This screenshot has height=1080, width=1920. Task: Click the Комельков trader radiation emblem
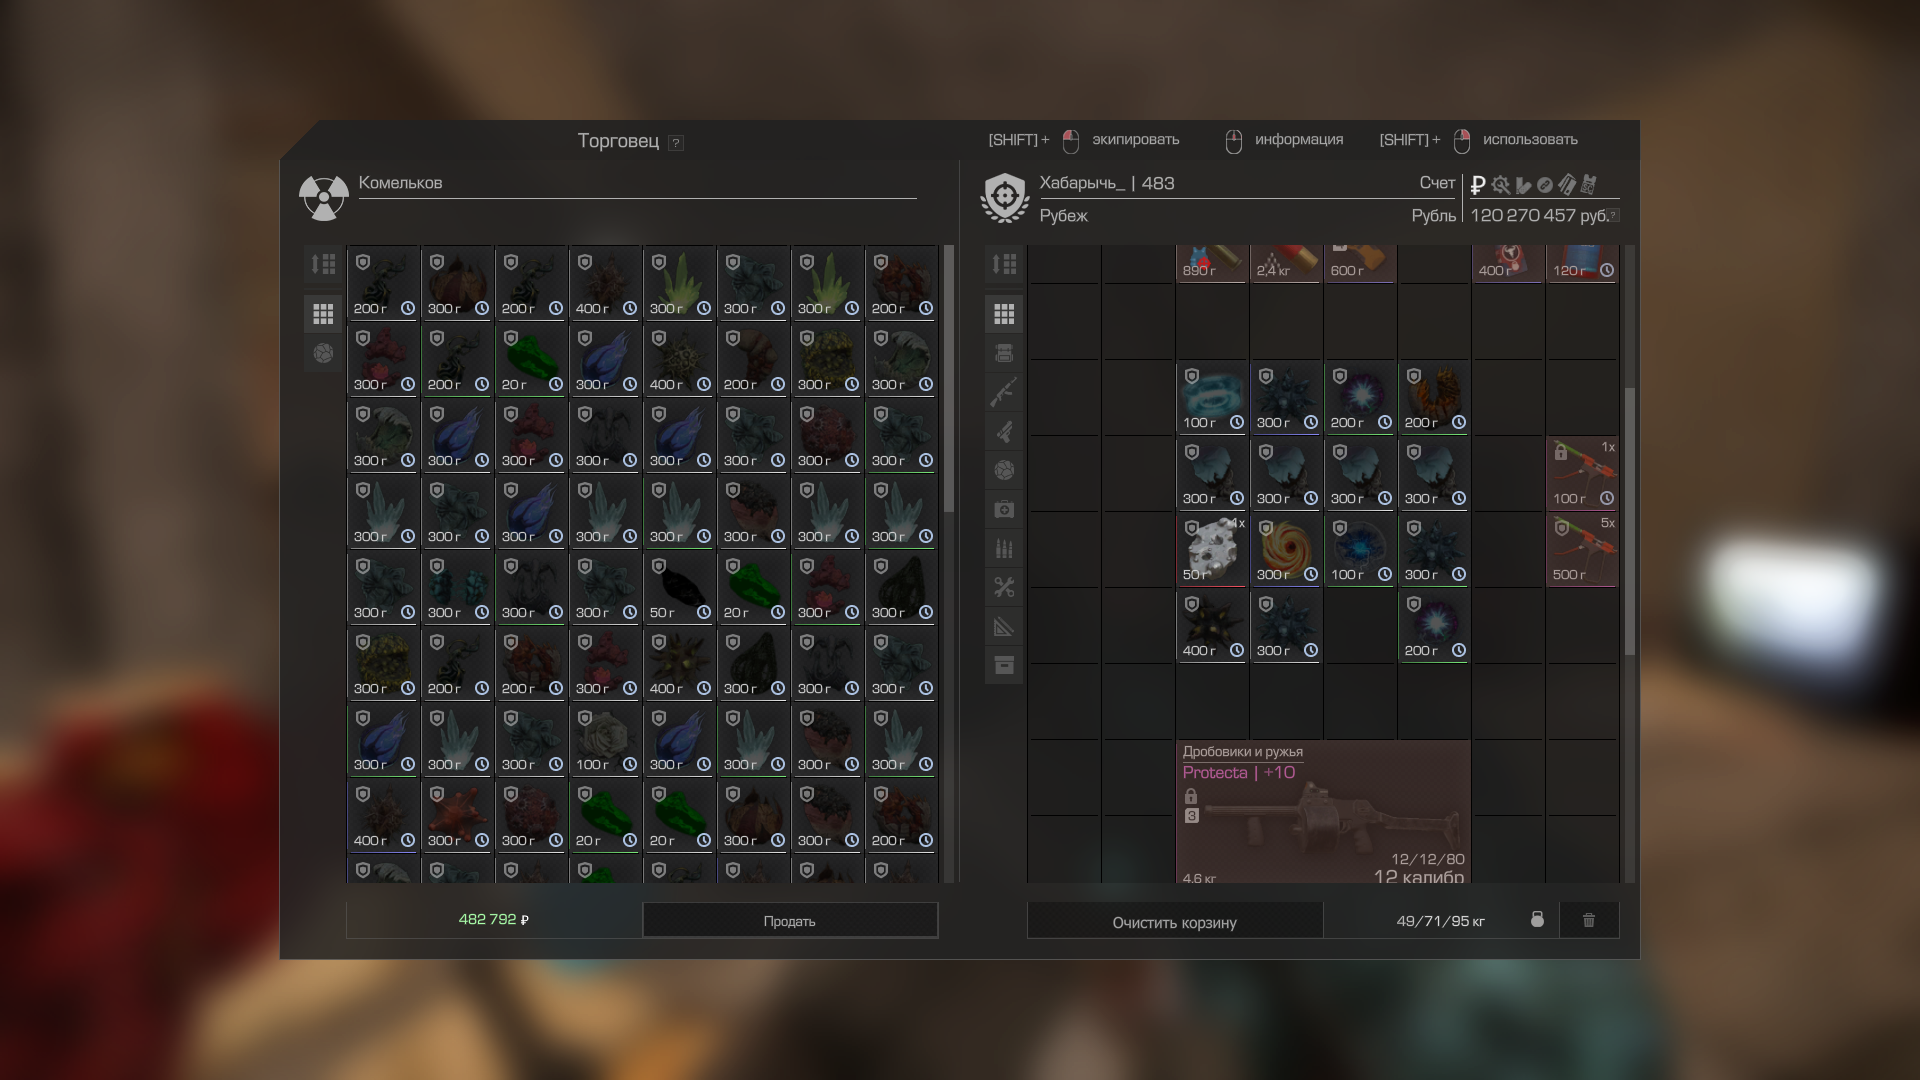pyautogui.click(x=323, y=198)
